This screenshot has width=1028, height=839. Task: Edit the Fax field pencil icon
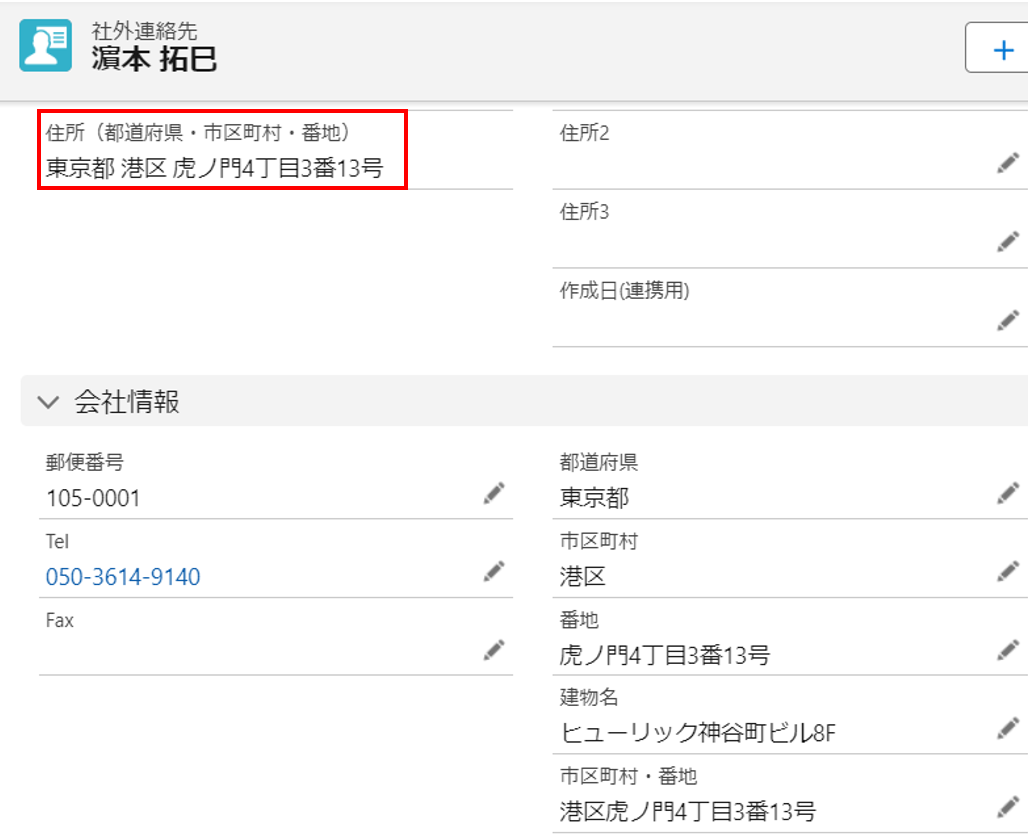click(493, 650)
